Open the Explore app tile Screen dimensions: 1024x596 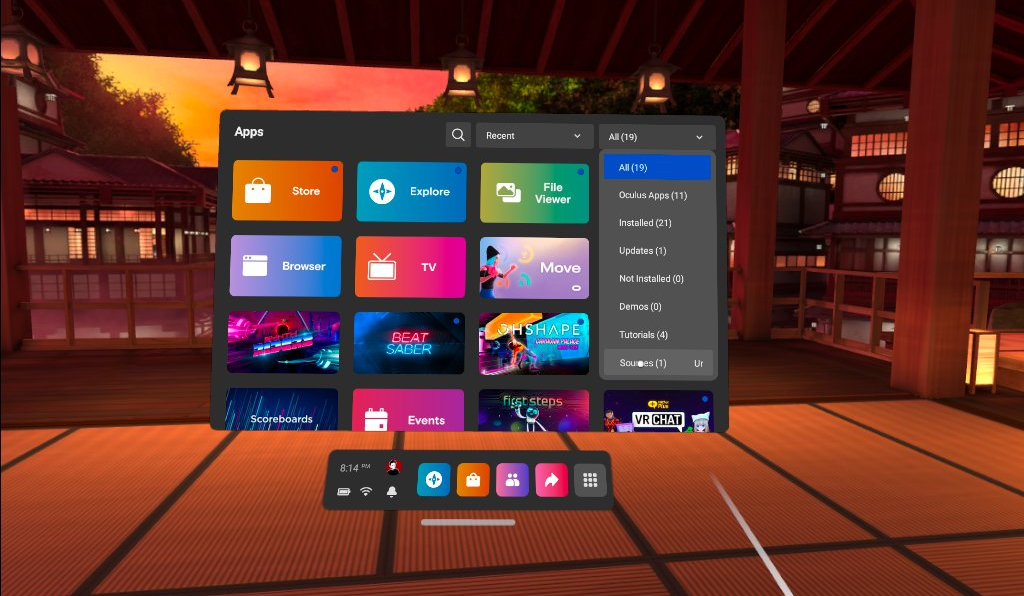tap(410, 190)
